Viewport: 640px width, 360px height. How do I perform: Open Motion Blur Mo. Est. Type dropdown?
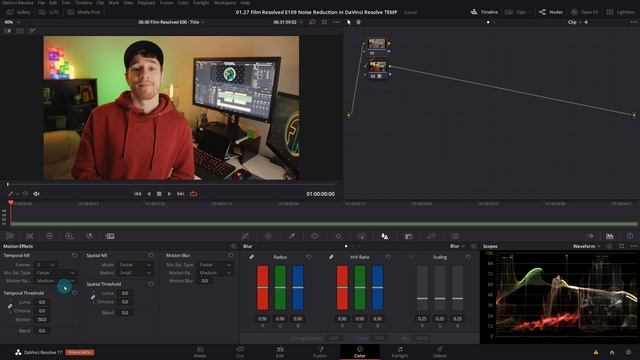(x=215, y=264)
